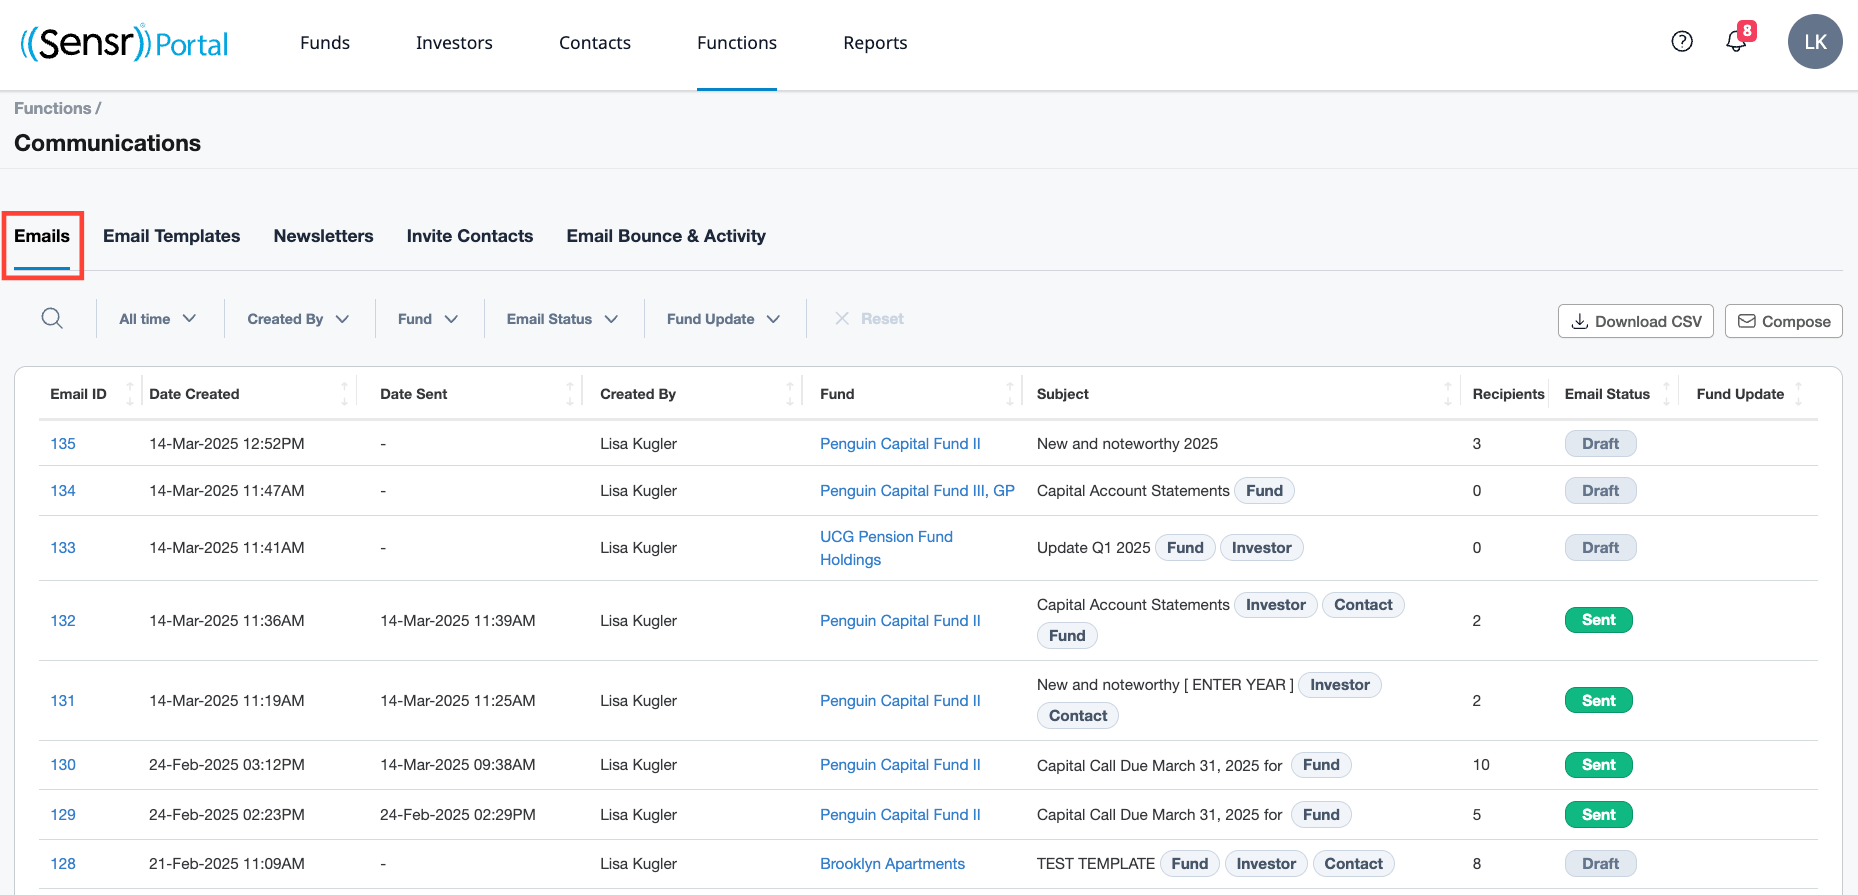The image size is (1858, 895).
Task: Open Brooklyn Apartments fund link
Action: click(892, 864)
